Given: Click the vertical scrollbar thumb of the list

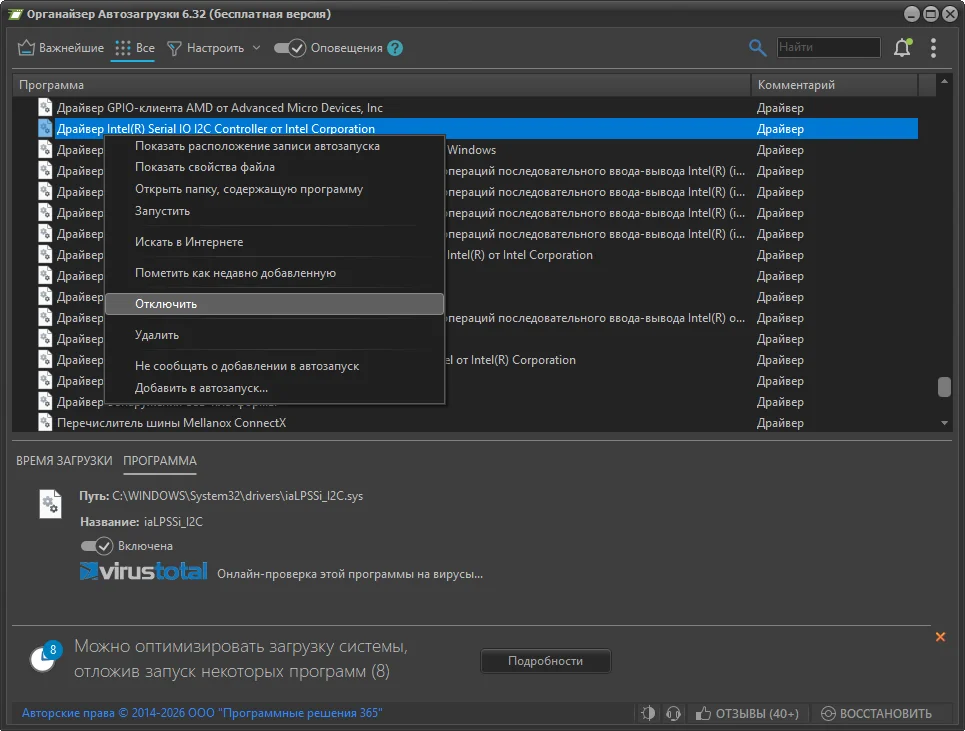Looking at the screenshot, I should coord(943,387).
